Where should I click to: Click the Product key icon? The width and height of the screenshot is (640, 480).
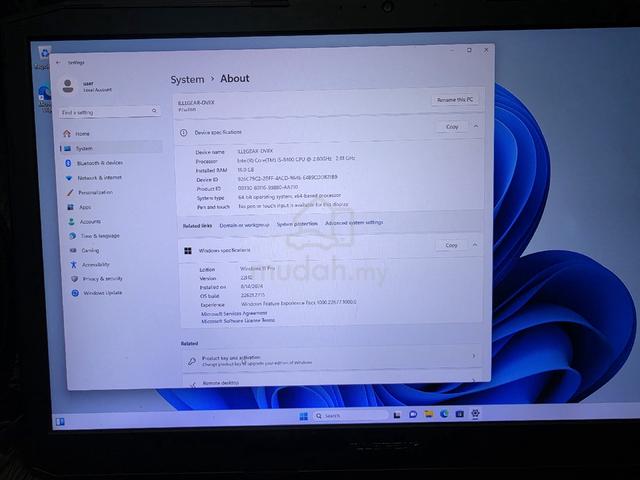click(x=192, y=361)
